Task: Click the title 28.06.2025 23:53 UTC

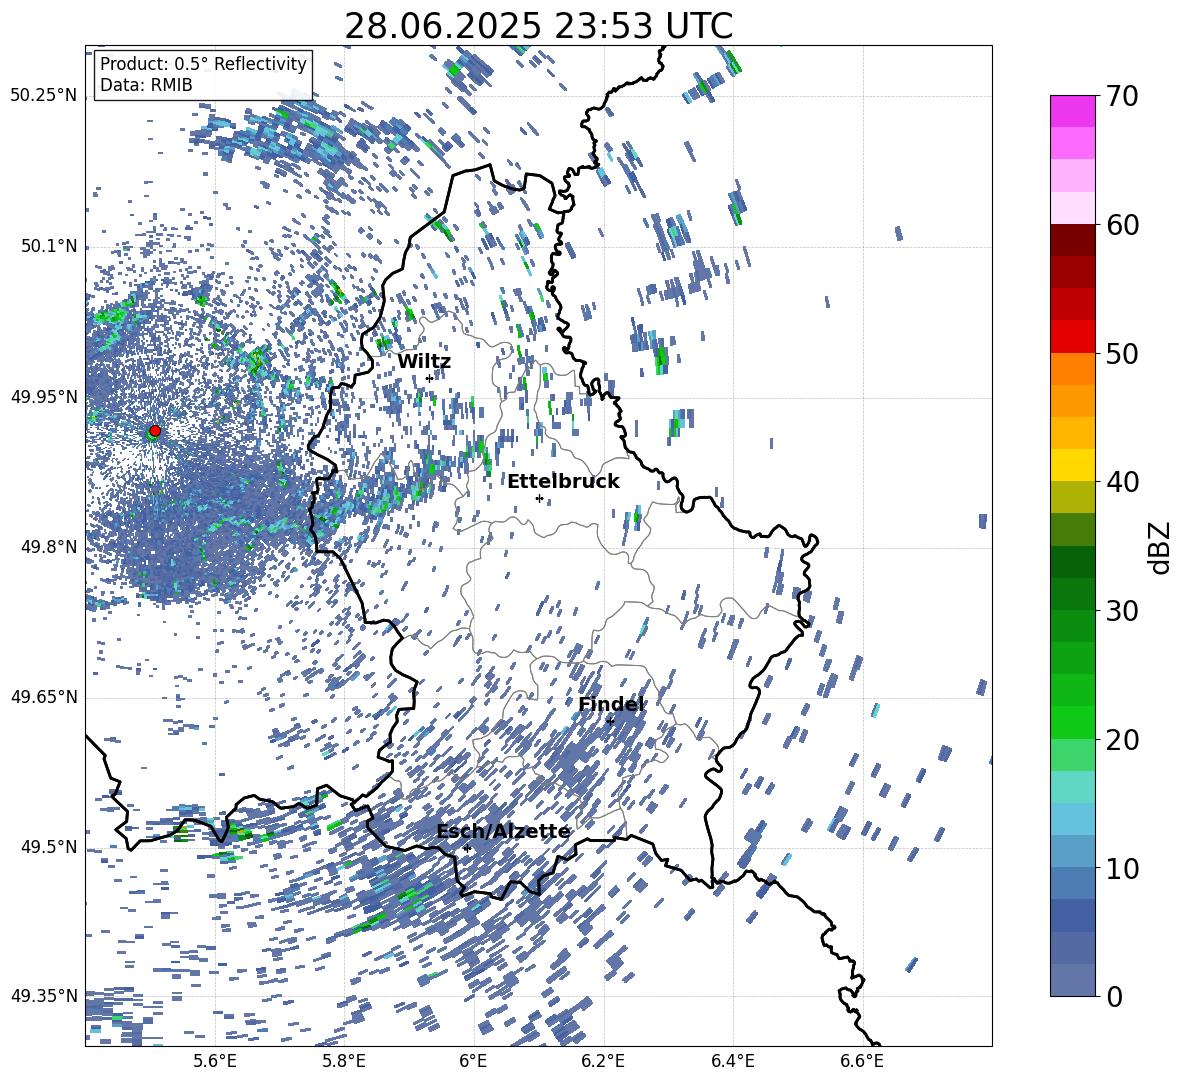Action: pos(538,26)
